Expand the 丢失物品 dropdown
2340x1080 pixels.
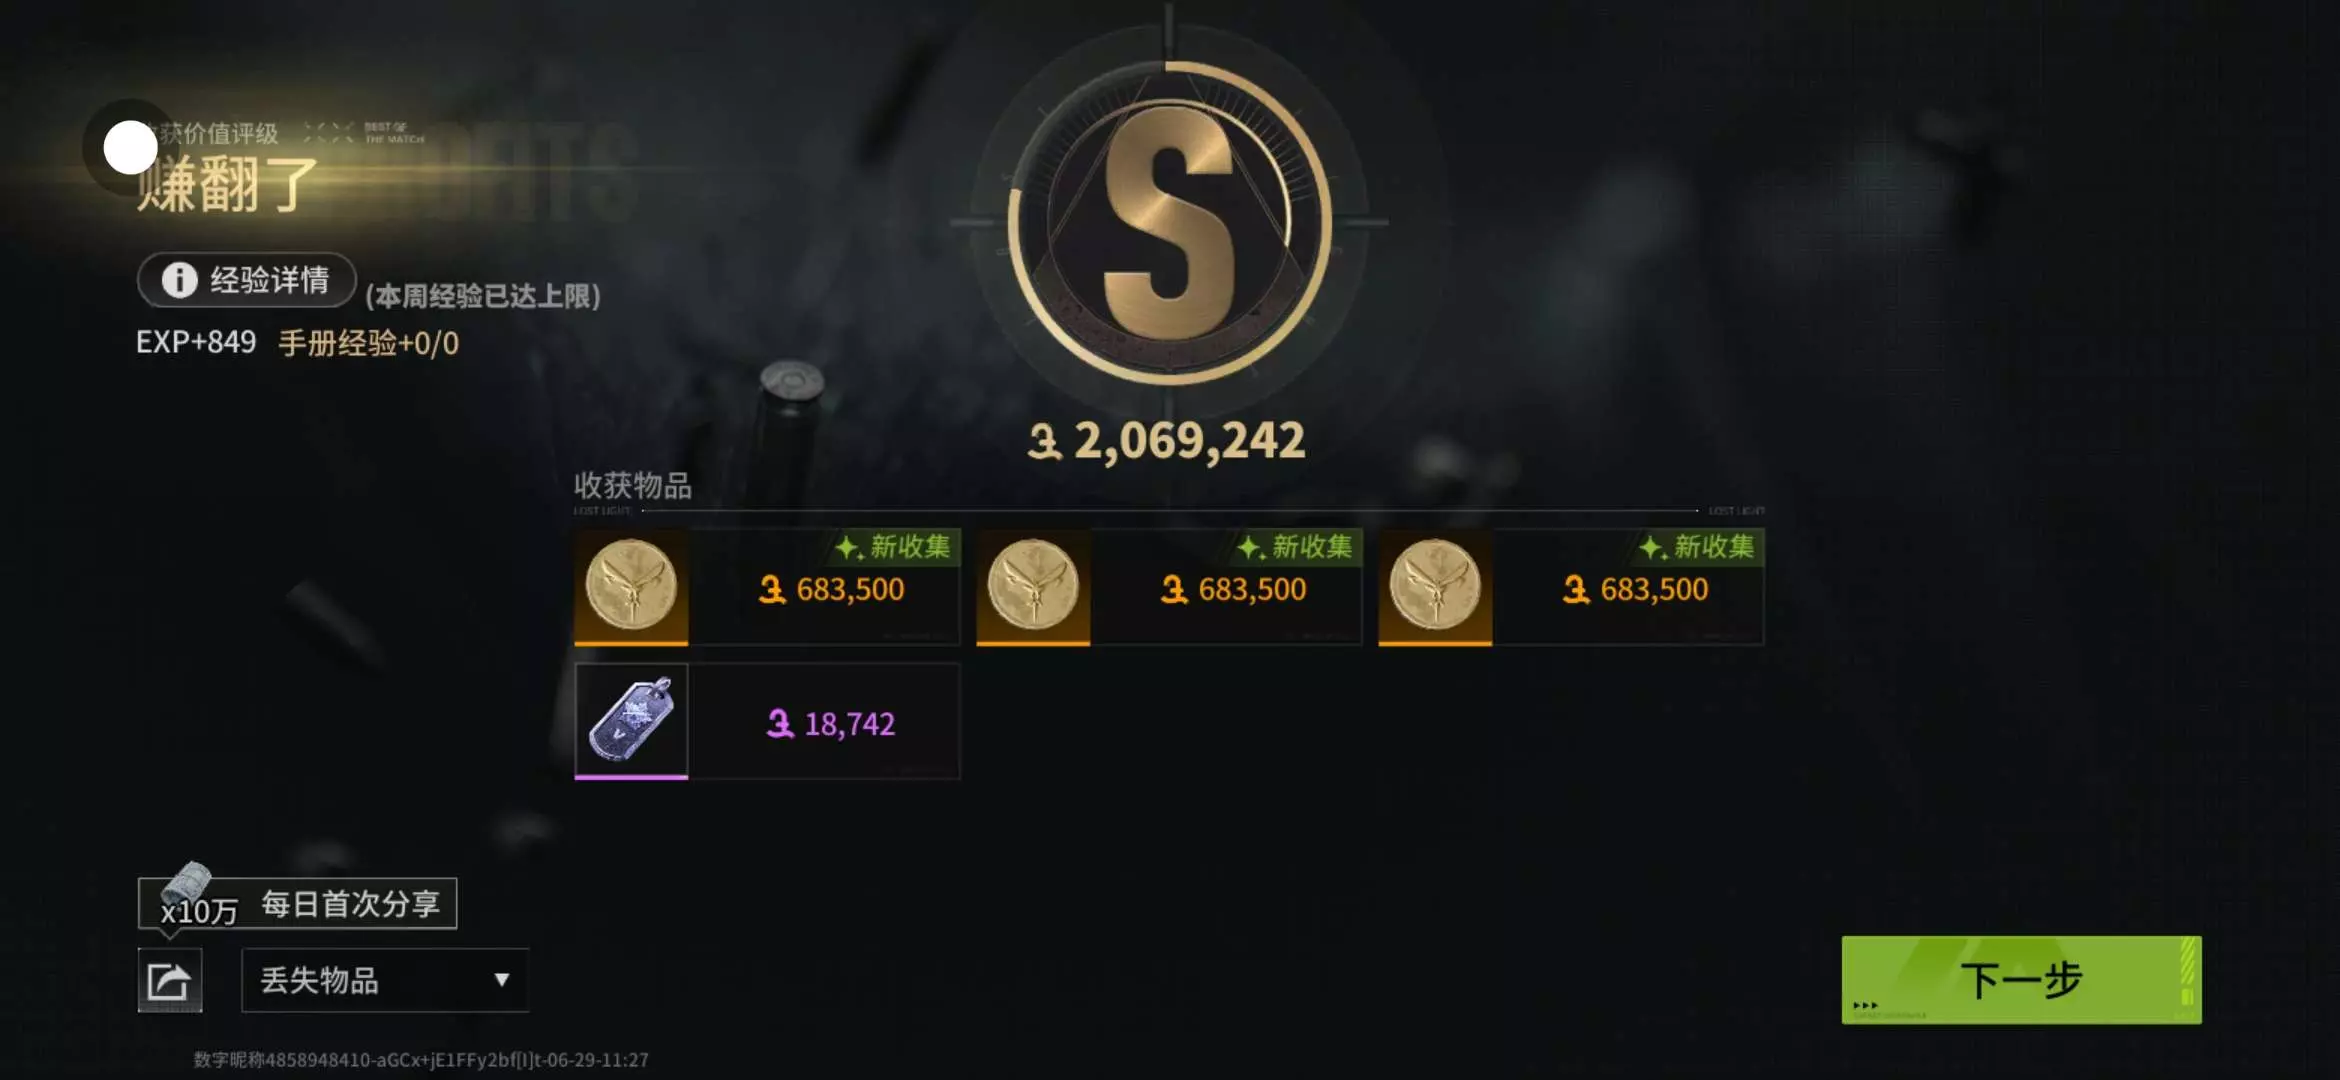click(x=385, y=980)
